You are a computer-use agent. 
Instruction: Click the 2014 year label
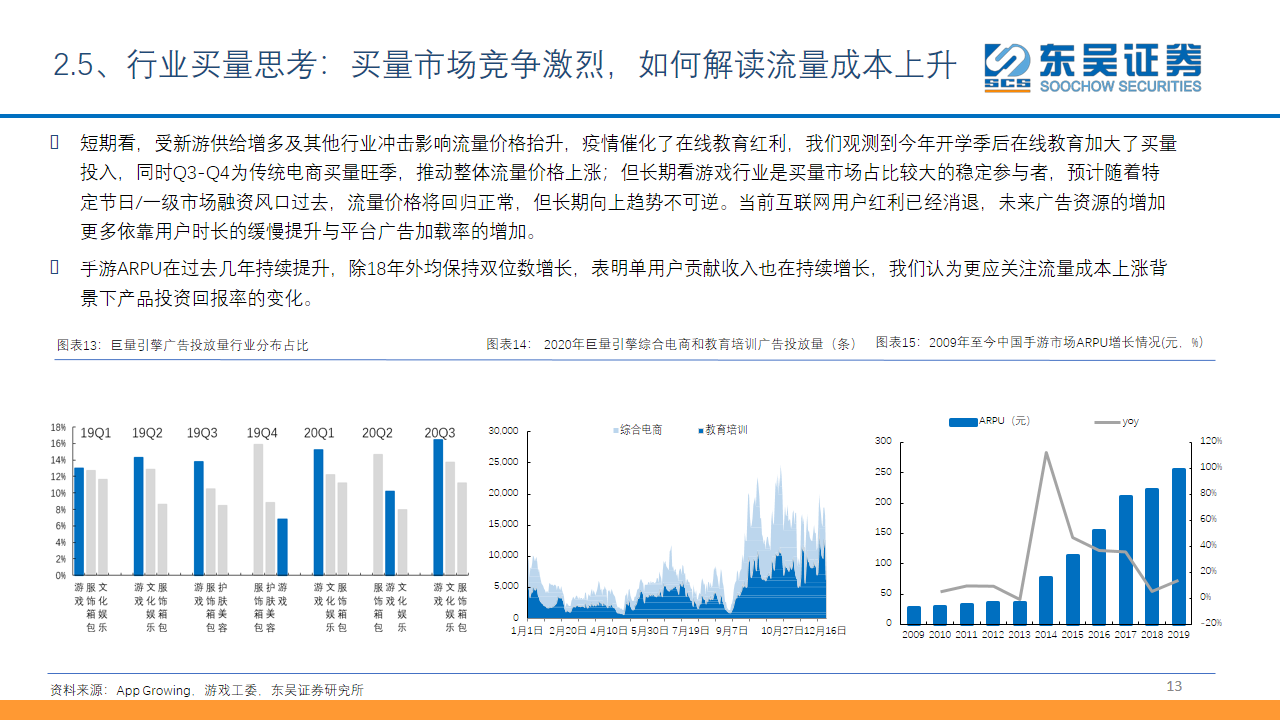point(1046,634)
